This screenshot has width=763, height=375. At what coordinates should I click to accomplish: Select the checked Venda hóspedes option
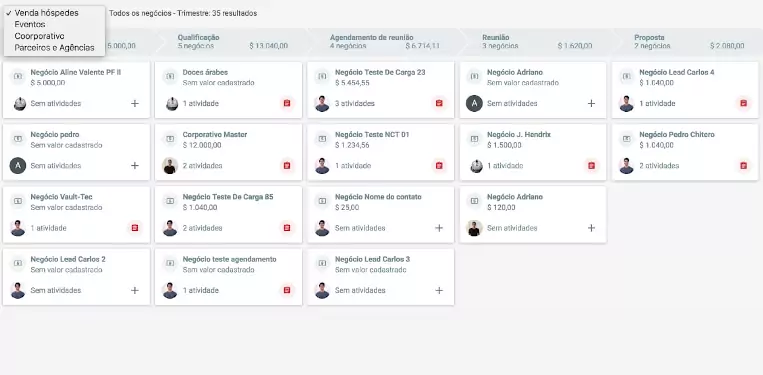(46, 13)
